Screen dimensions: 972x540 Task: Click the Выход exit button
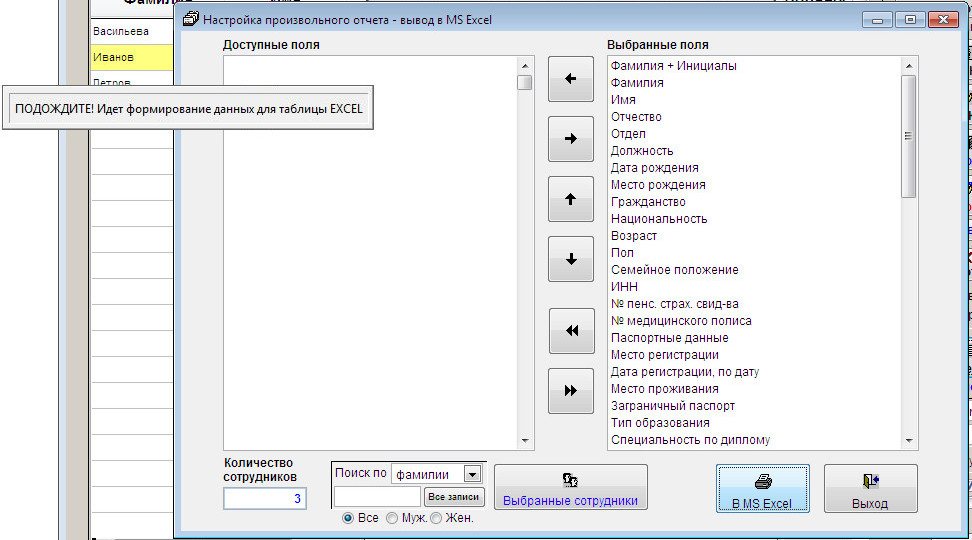[x=870, y=489]
